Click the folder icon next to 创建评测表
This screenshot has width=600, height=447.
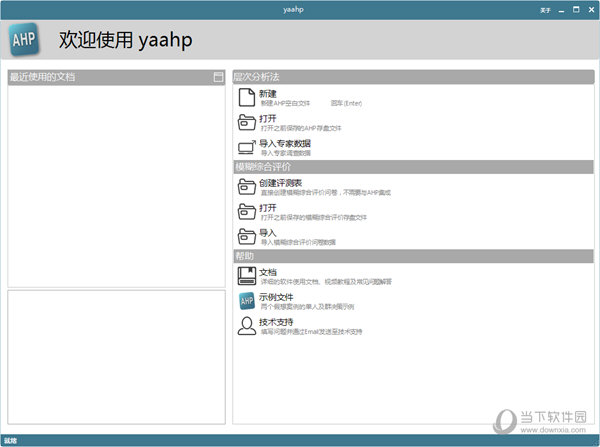click(247, 187)
